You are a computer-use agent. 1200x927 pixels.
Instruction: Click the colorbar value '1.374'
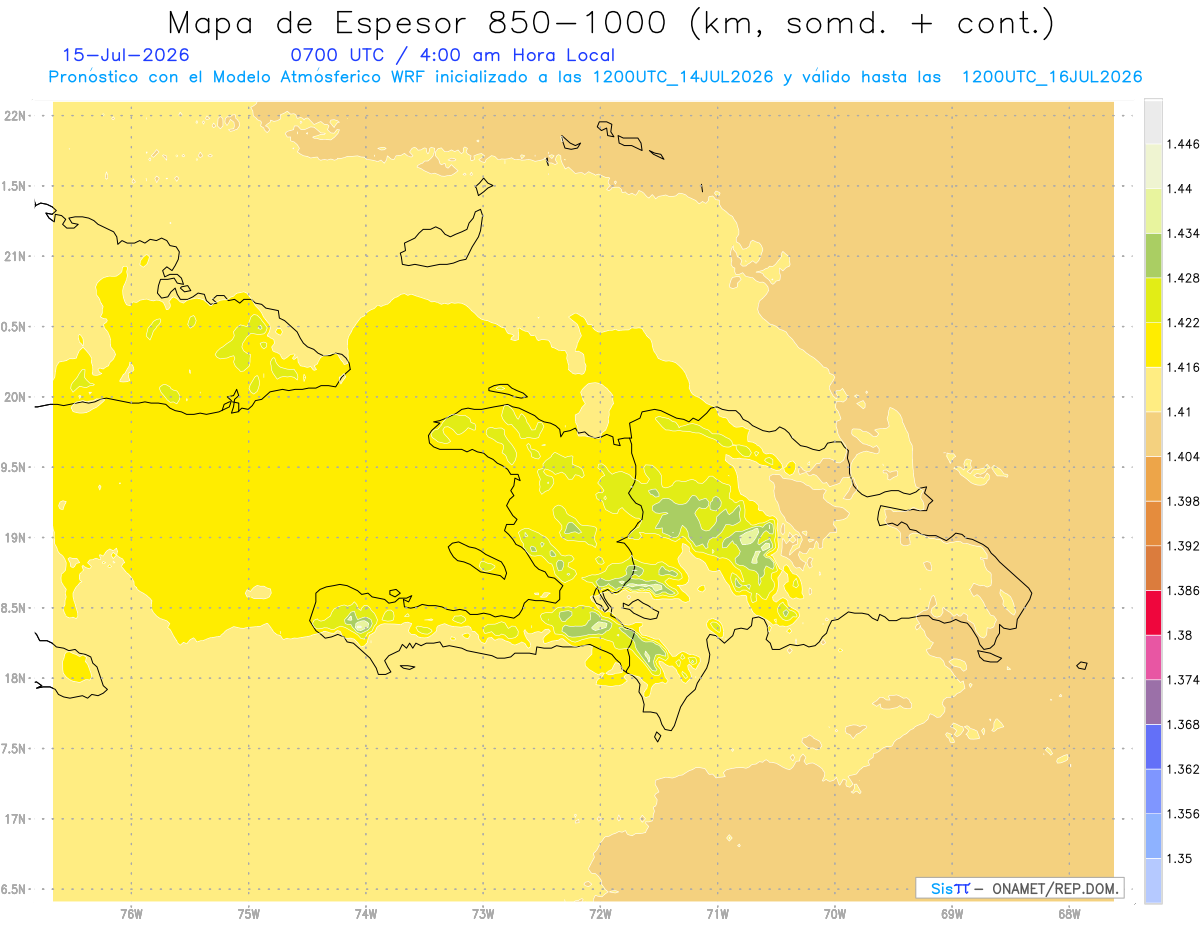(1182, 680)
